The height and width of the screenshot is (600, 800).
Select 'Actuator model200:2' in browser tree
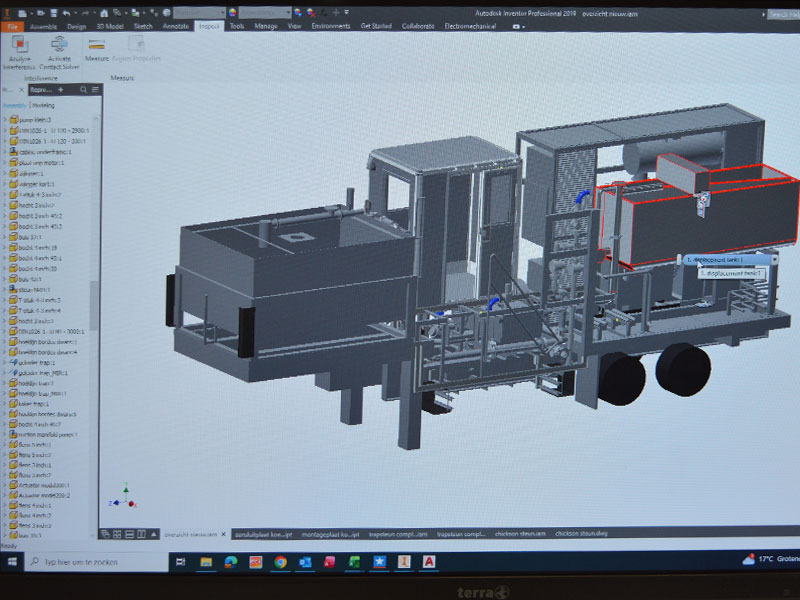(x=40, y=495)
